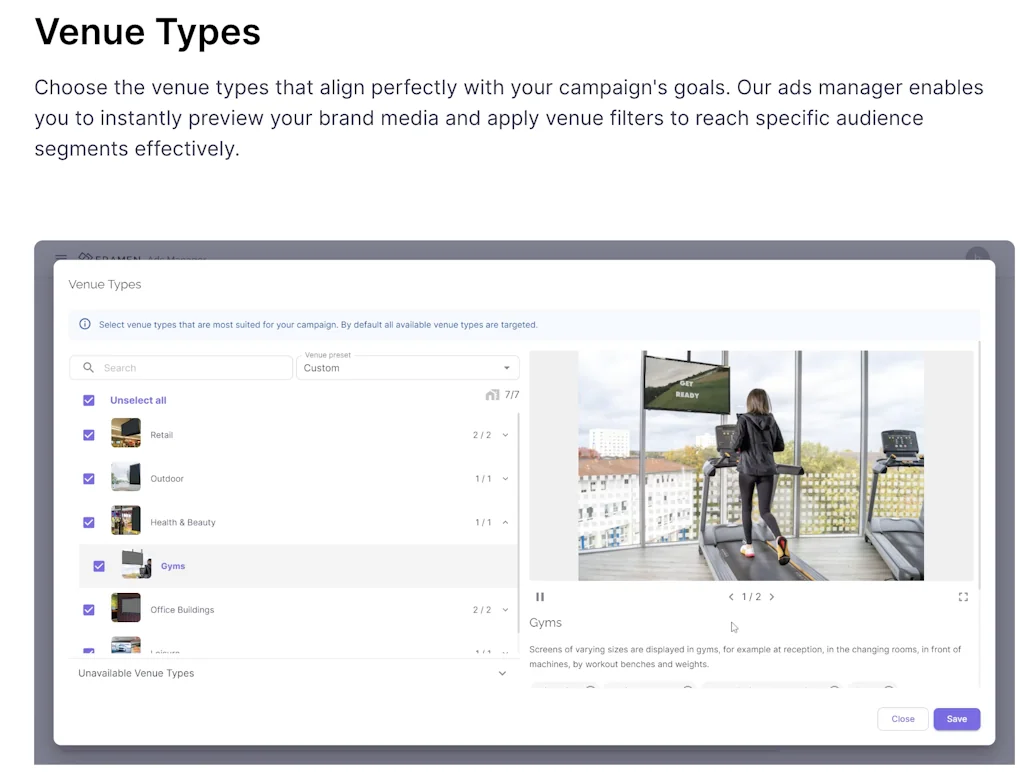Image resolution: width=1024 pixels, height=775 pixels.
Task: Select the Retail venue thumbnail
Action: [126, 435]
